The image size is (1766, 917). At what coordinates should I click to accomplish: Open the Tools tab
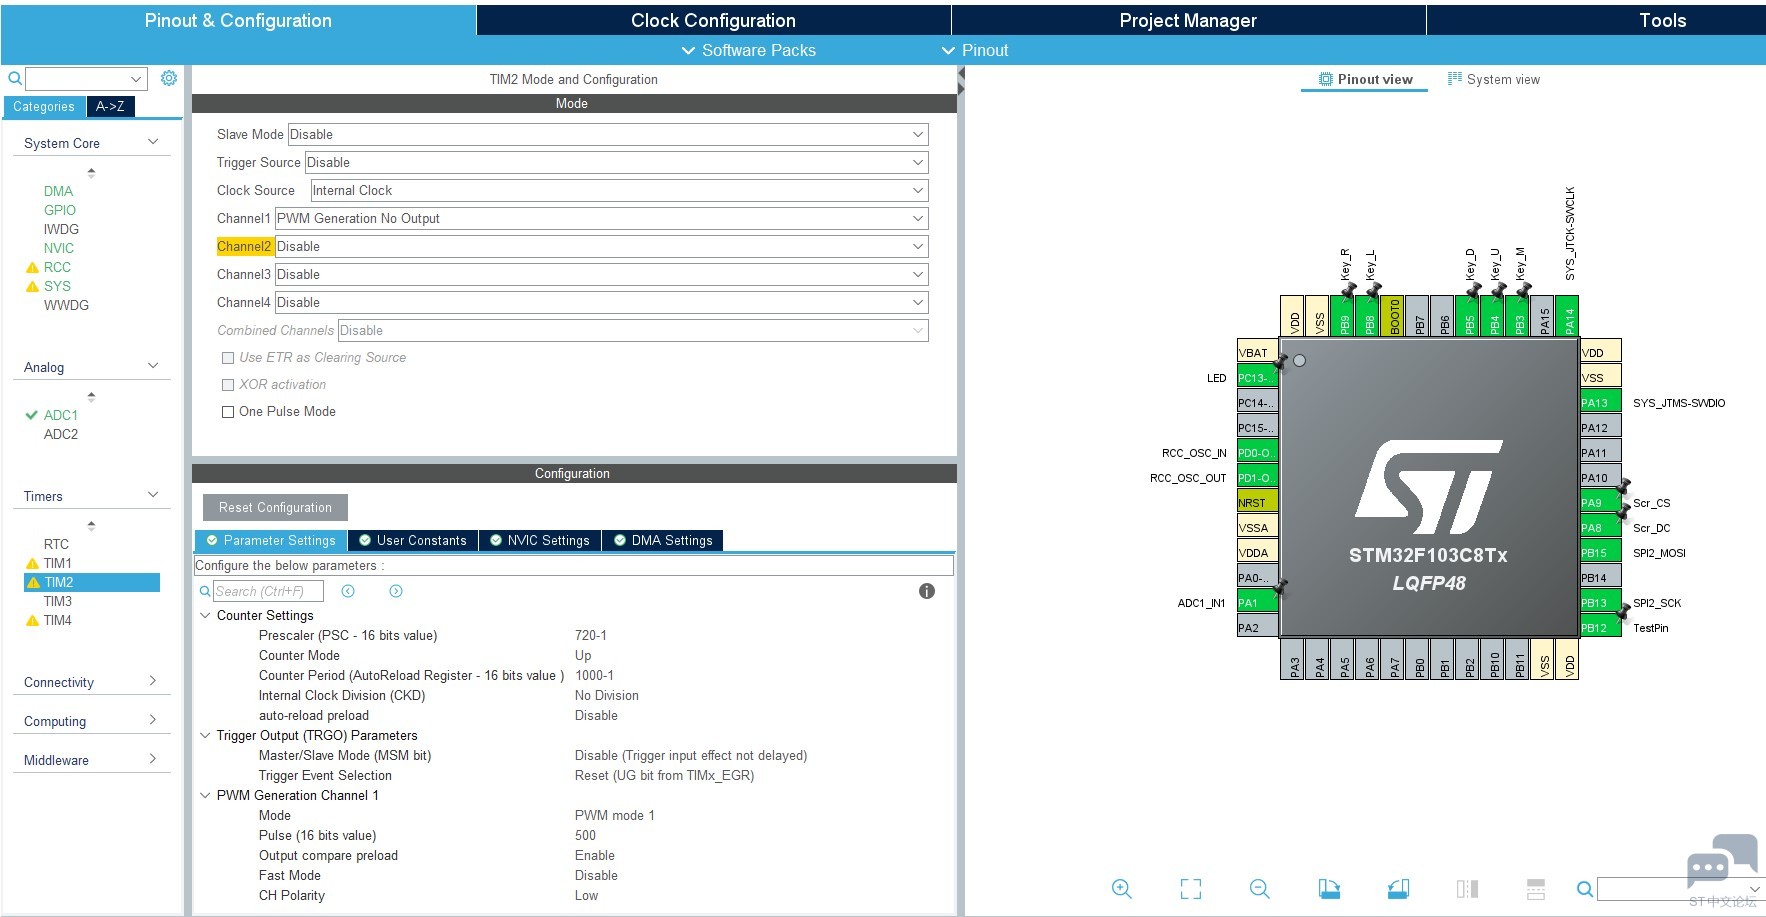click(1662, 20)
